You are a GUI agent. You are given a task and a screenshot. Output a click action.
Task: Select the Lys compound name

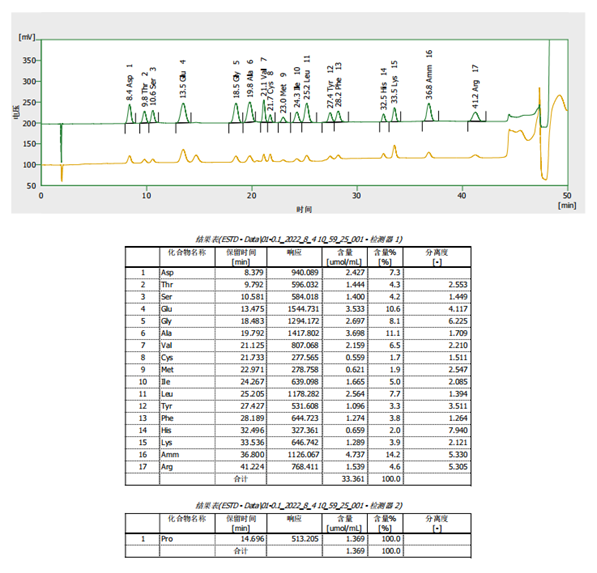(x=166, y=443)
